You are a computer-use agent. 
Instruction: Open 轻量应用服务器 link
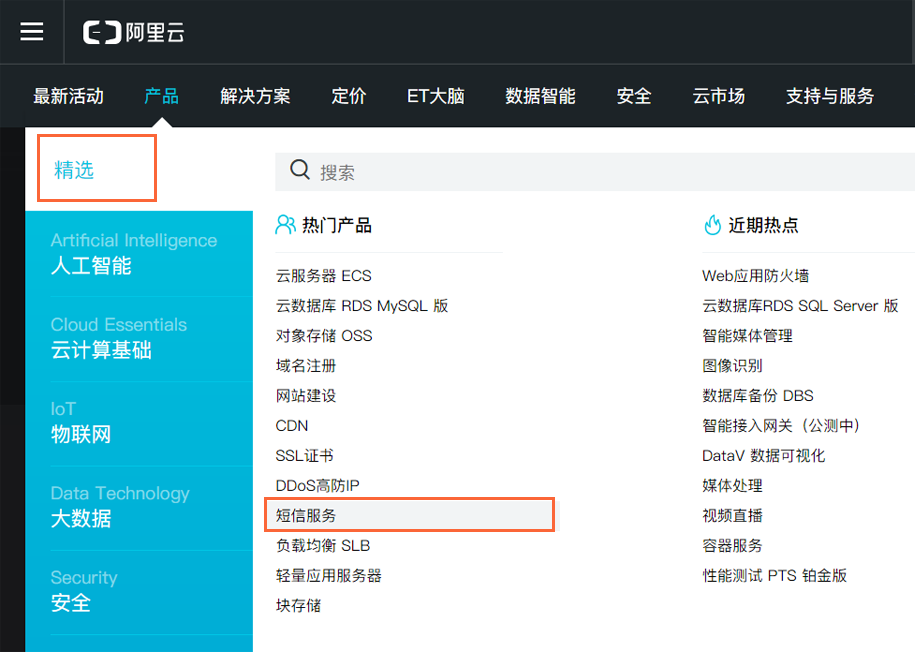click(x=329, y=576)
